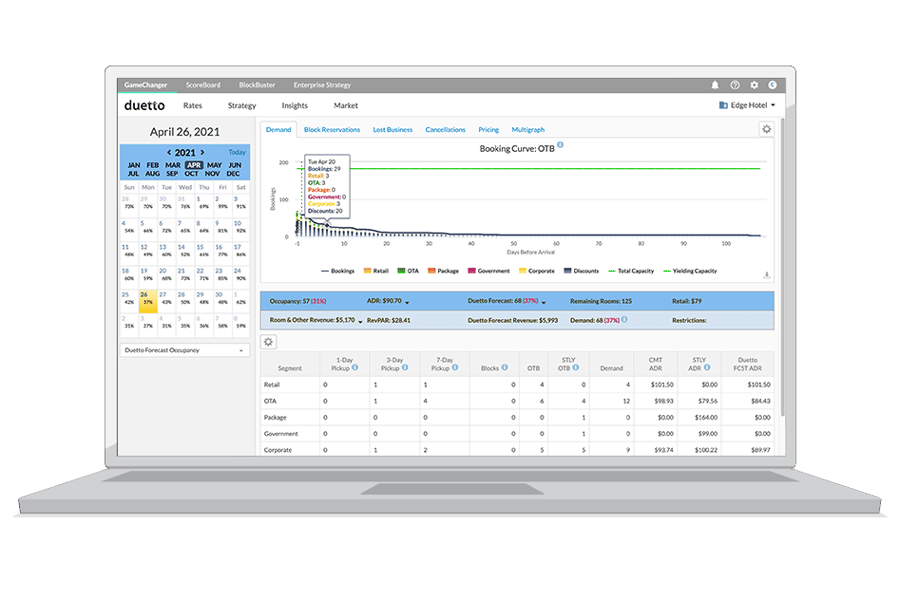This screenshot has width=900, height=600.
Task: Click the Booking Curve info icon
Action: 561,146
